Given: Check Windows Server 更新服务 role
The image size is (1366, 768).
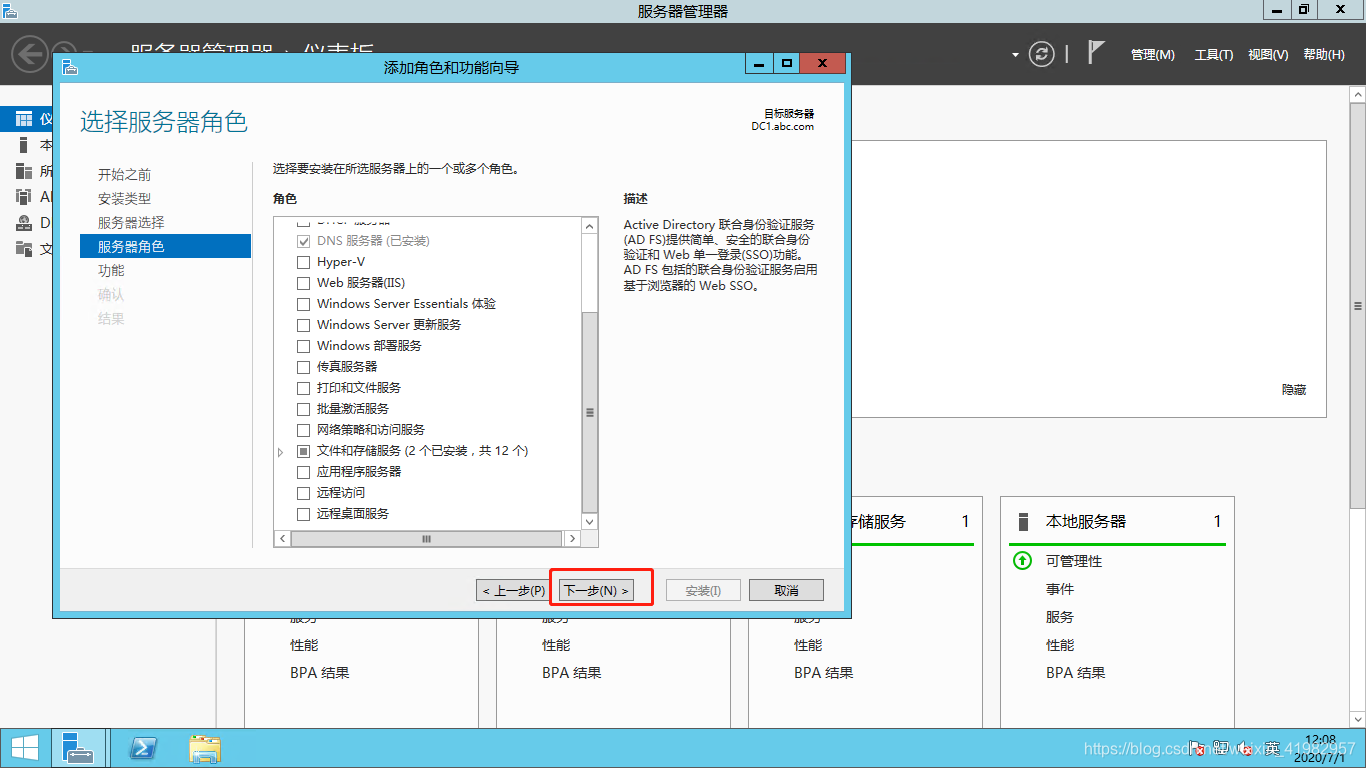Looking at the screenshot, I should (304, 325).
